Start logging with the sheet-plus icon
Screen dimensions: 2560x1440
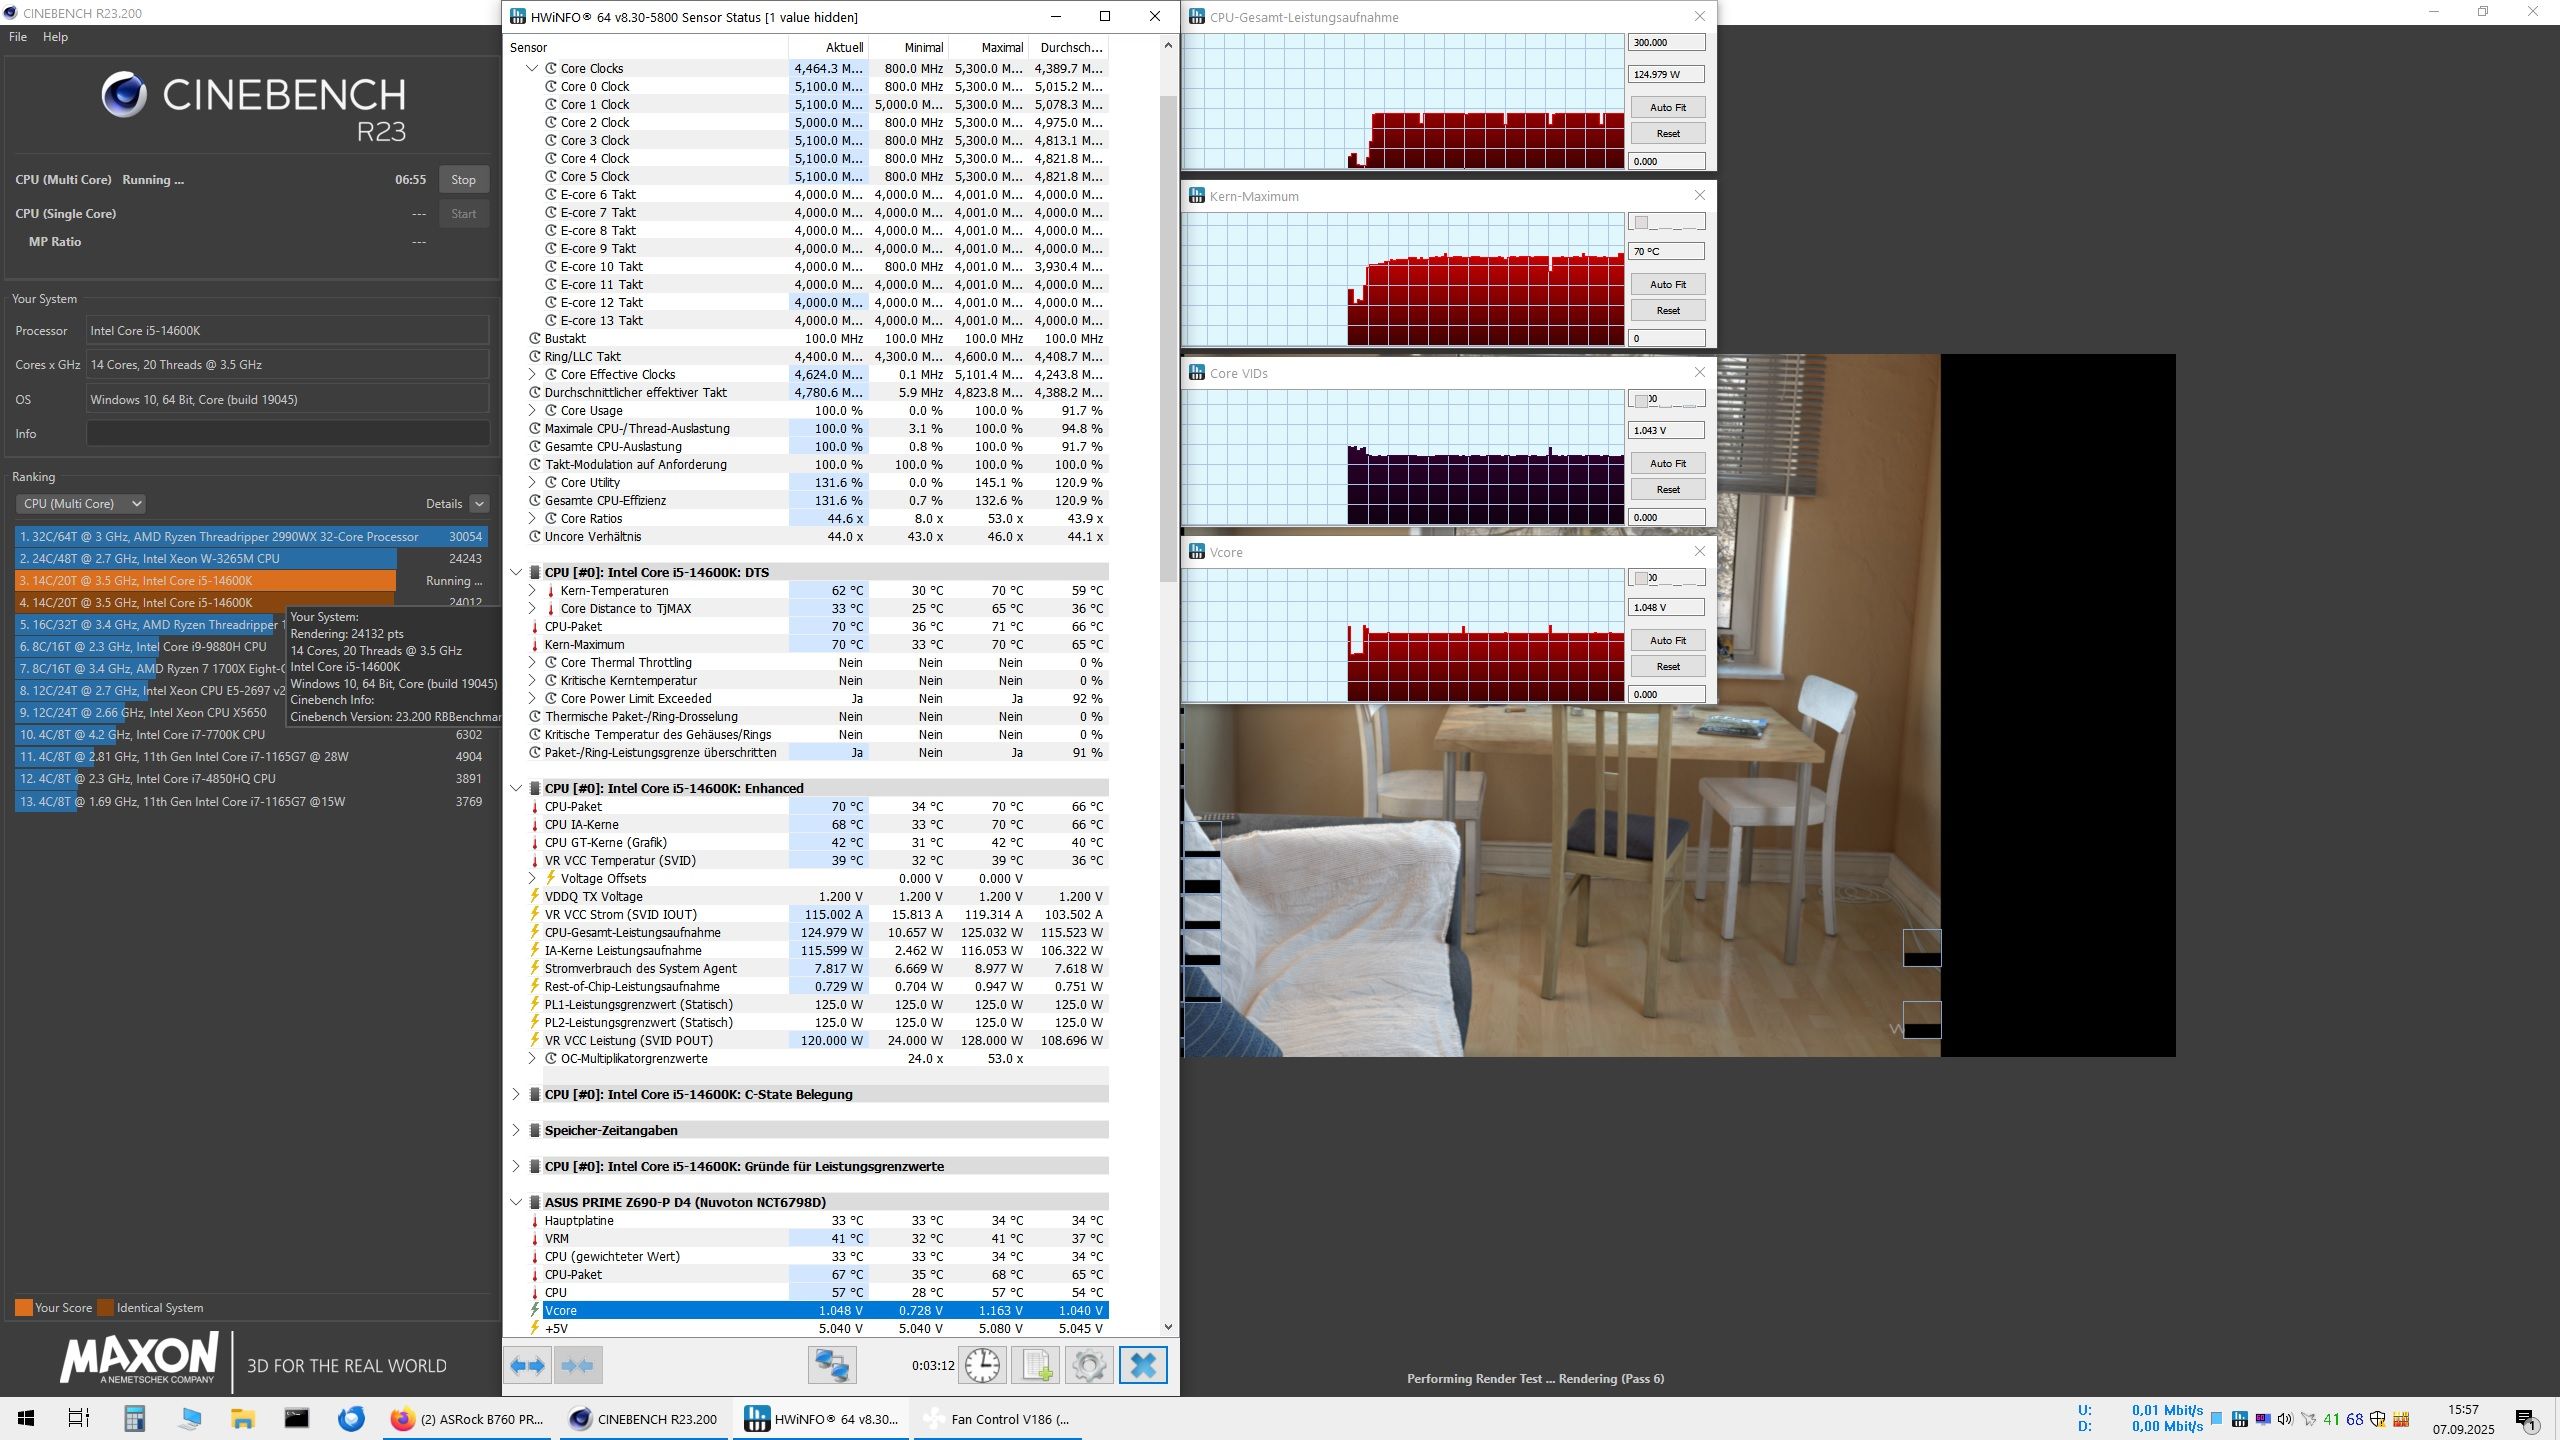tap(1035, 1365)
